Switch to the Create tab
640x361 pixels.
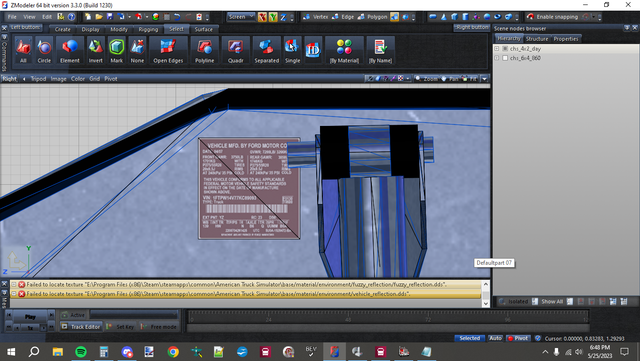click(x=62, y=29)
